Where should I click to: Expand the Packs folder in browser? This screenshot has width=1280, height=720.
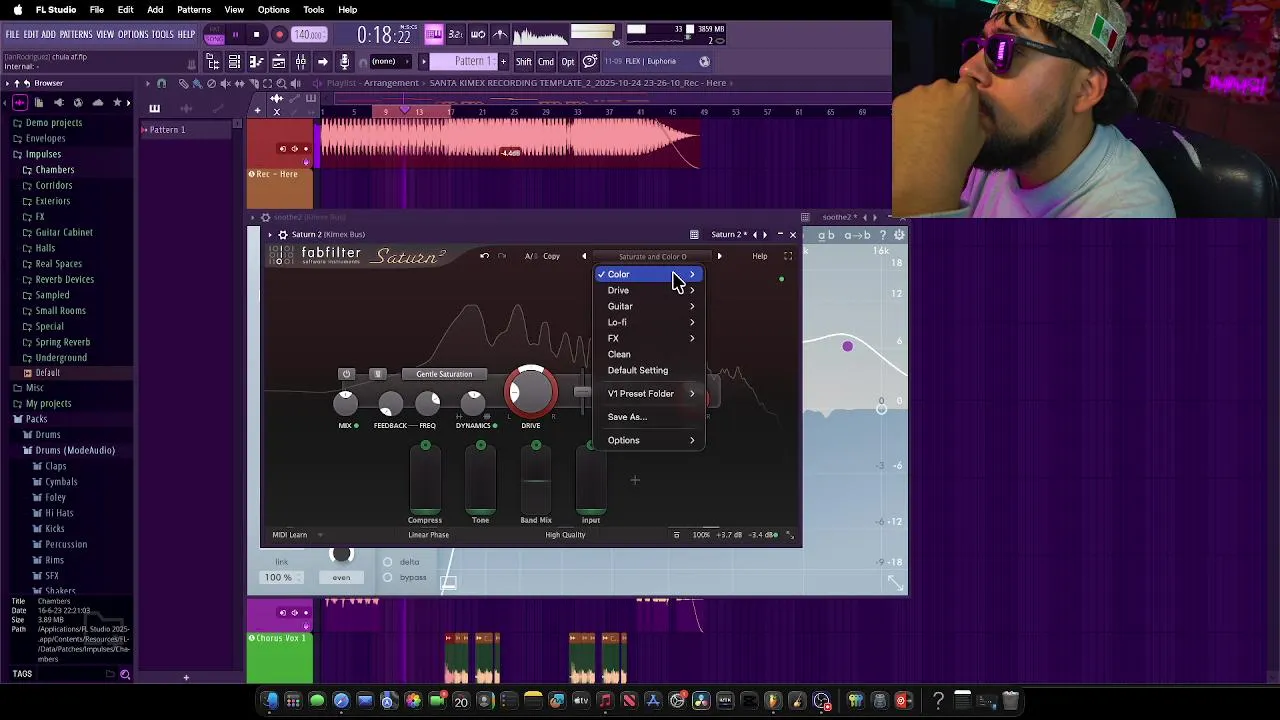coord(36,419)
